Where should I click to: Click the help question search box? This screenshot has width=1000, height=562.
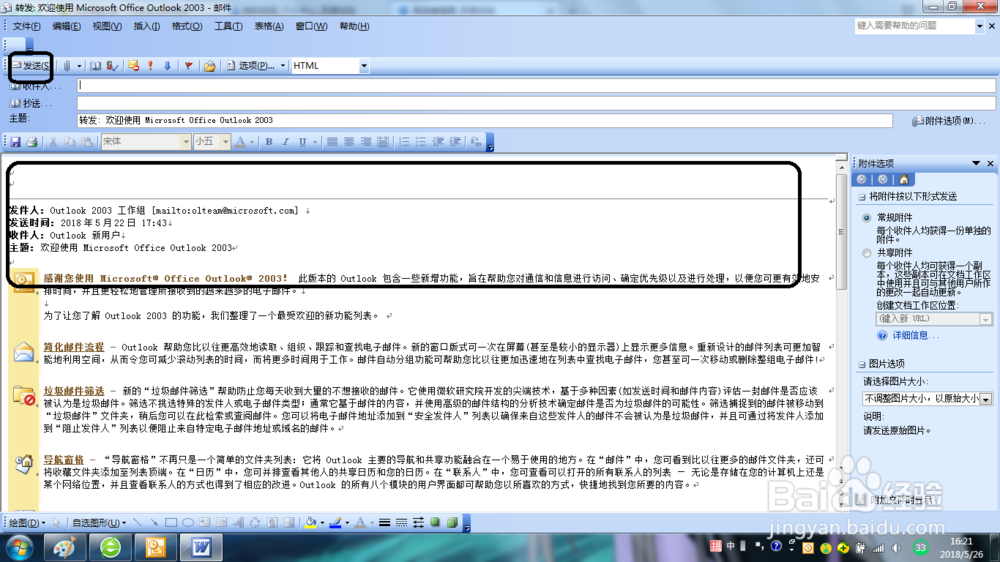pyautogui.click(x=915, y=26)
